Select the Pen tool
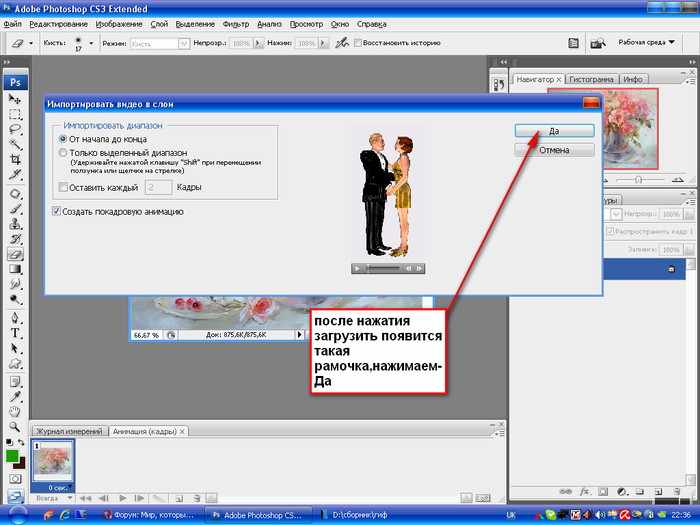The image size is (700, 525). [x=15, y=318]
